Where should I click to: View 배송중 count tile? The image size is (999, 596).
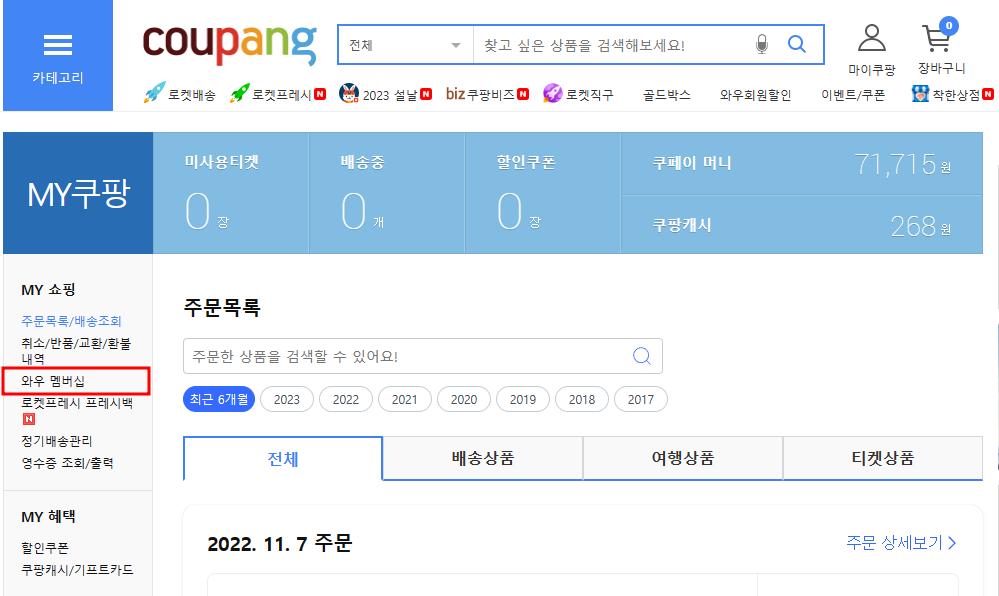point(387,193)
